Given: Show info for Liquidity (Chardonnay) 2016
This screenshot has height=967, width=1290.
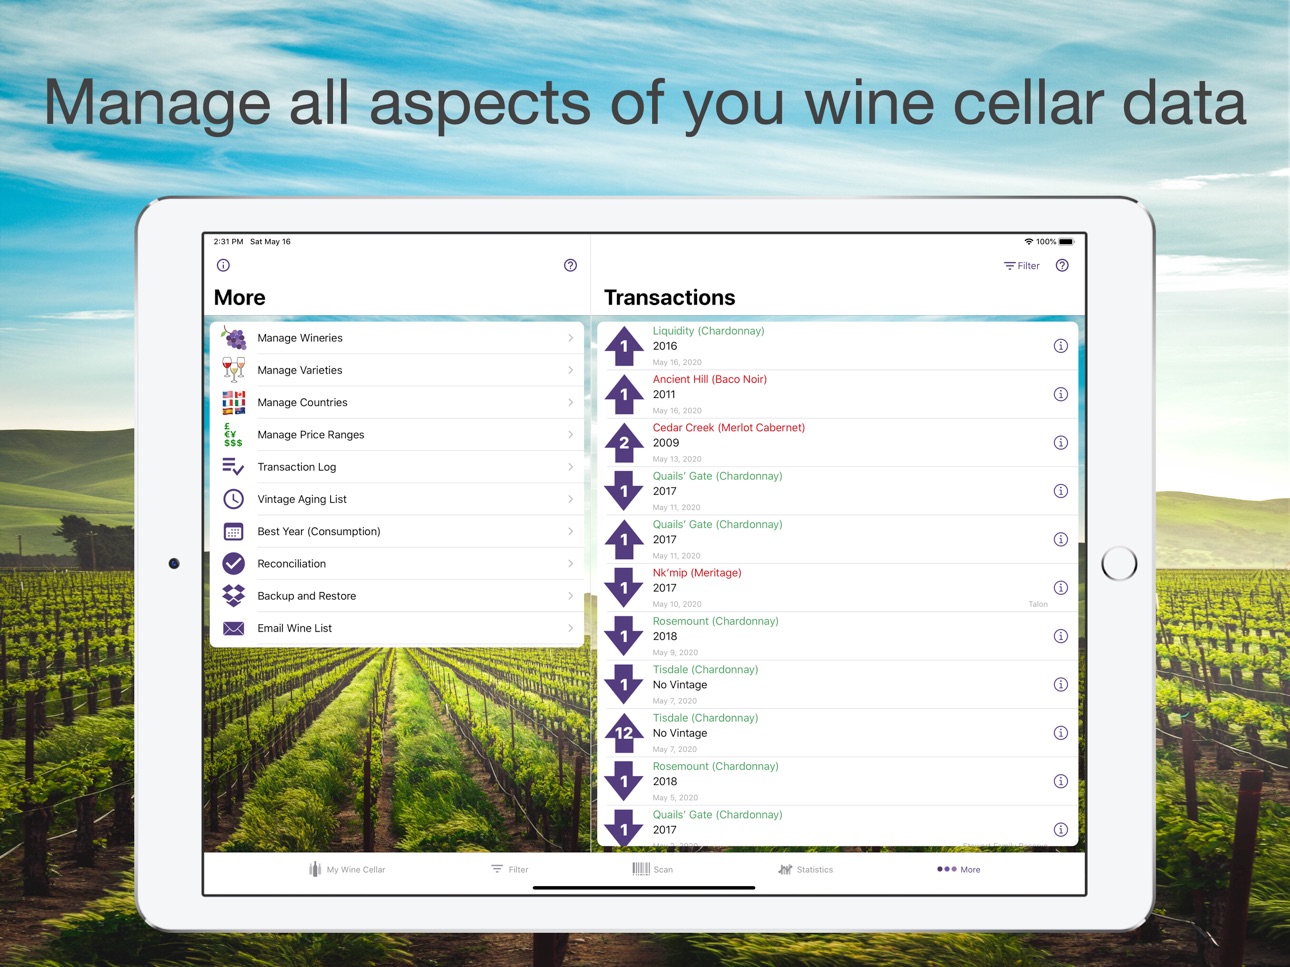Looking at the screenshot, I should coord(1061,346).
